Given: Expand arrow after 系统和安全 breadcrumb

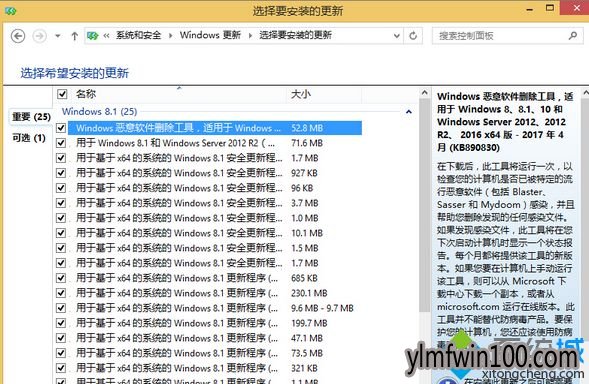Looking at the screenshot, I should coord(171,36).
